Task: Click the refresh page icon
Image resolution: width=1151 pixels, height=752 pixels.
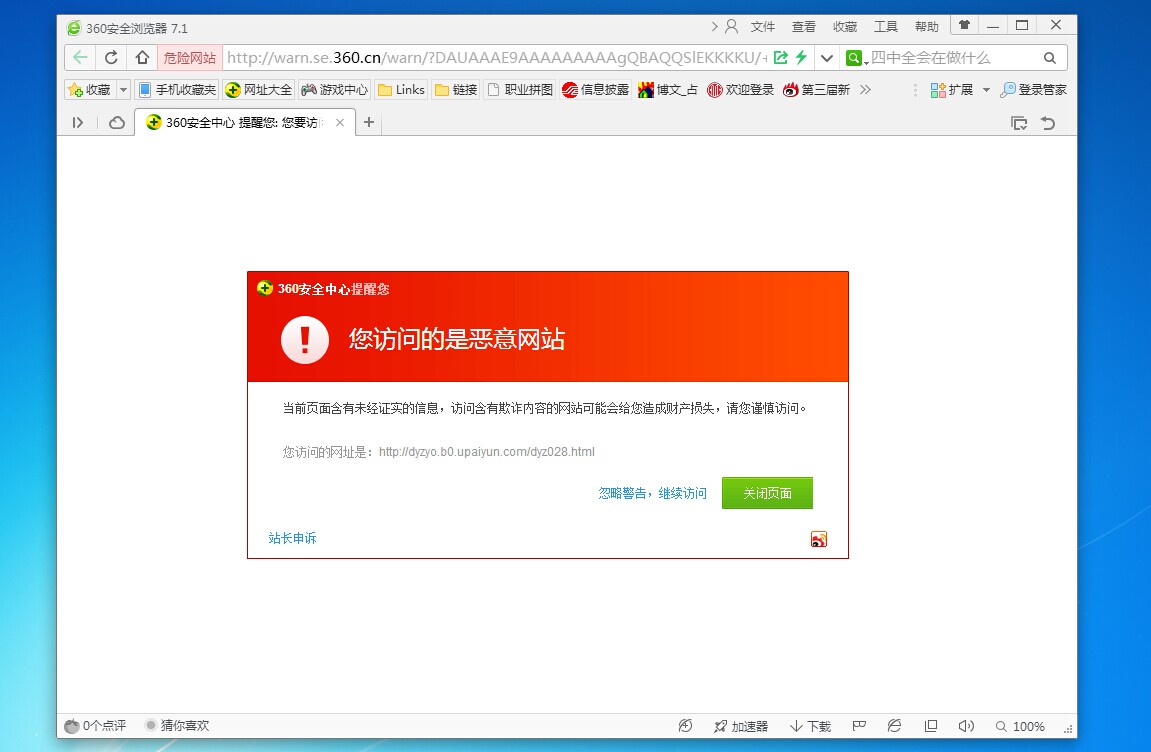Action: [x=111, y=58]
